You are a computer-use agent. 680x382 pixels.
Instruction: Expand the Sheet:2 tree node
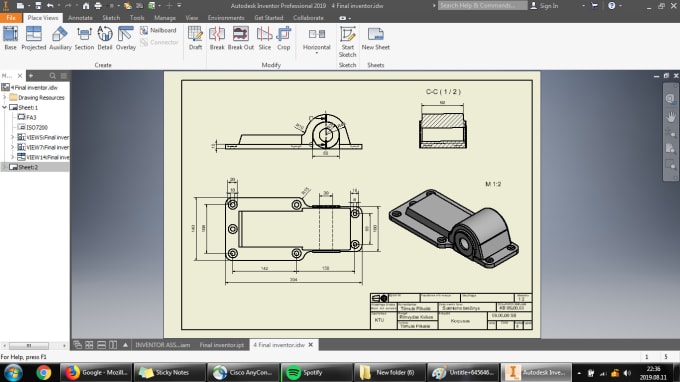(x=5, y=167)
